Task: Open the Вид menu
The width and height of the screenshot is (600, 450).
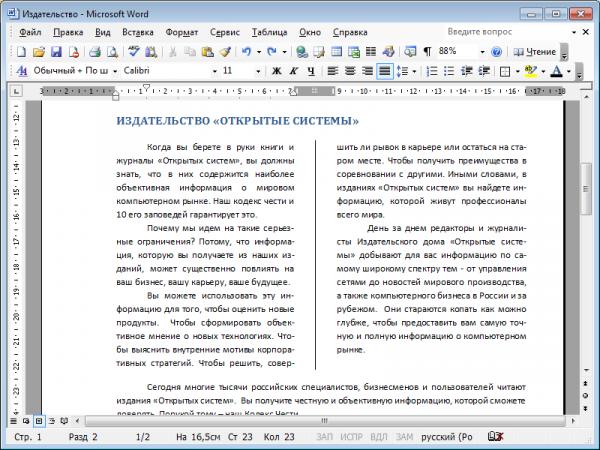Action: (103, 32)
